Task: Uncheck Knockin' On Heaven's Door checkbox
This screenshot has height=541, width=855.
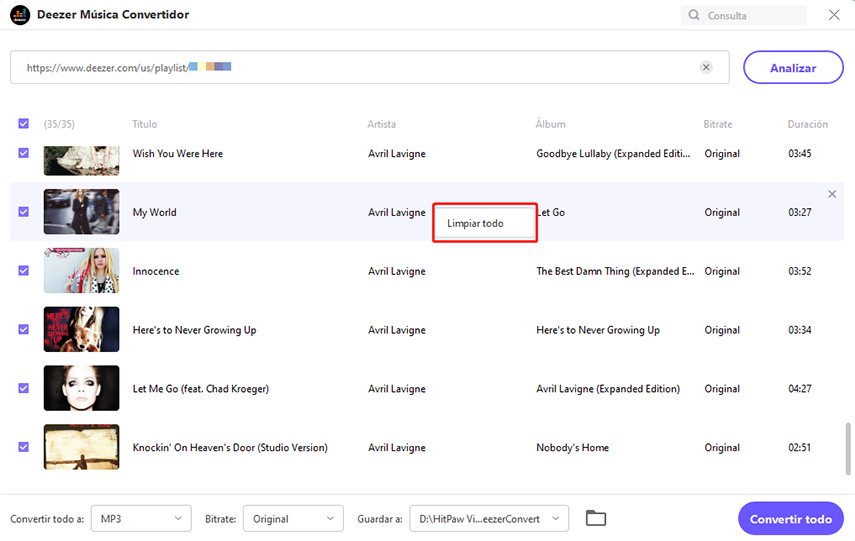Action: click(23, 447)
